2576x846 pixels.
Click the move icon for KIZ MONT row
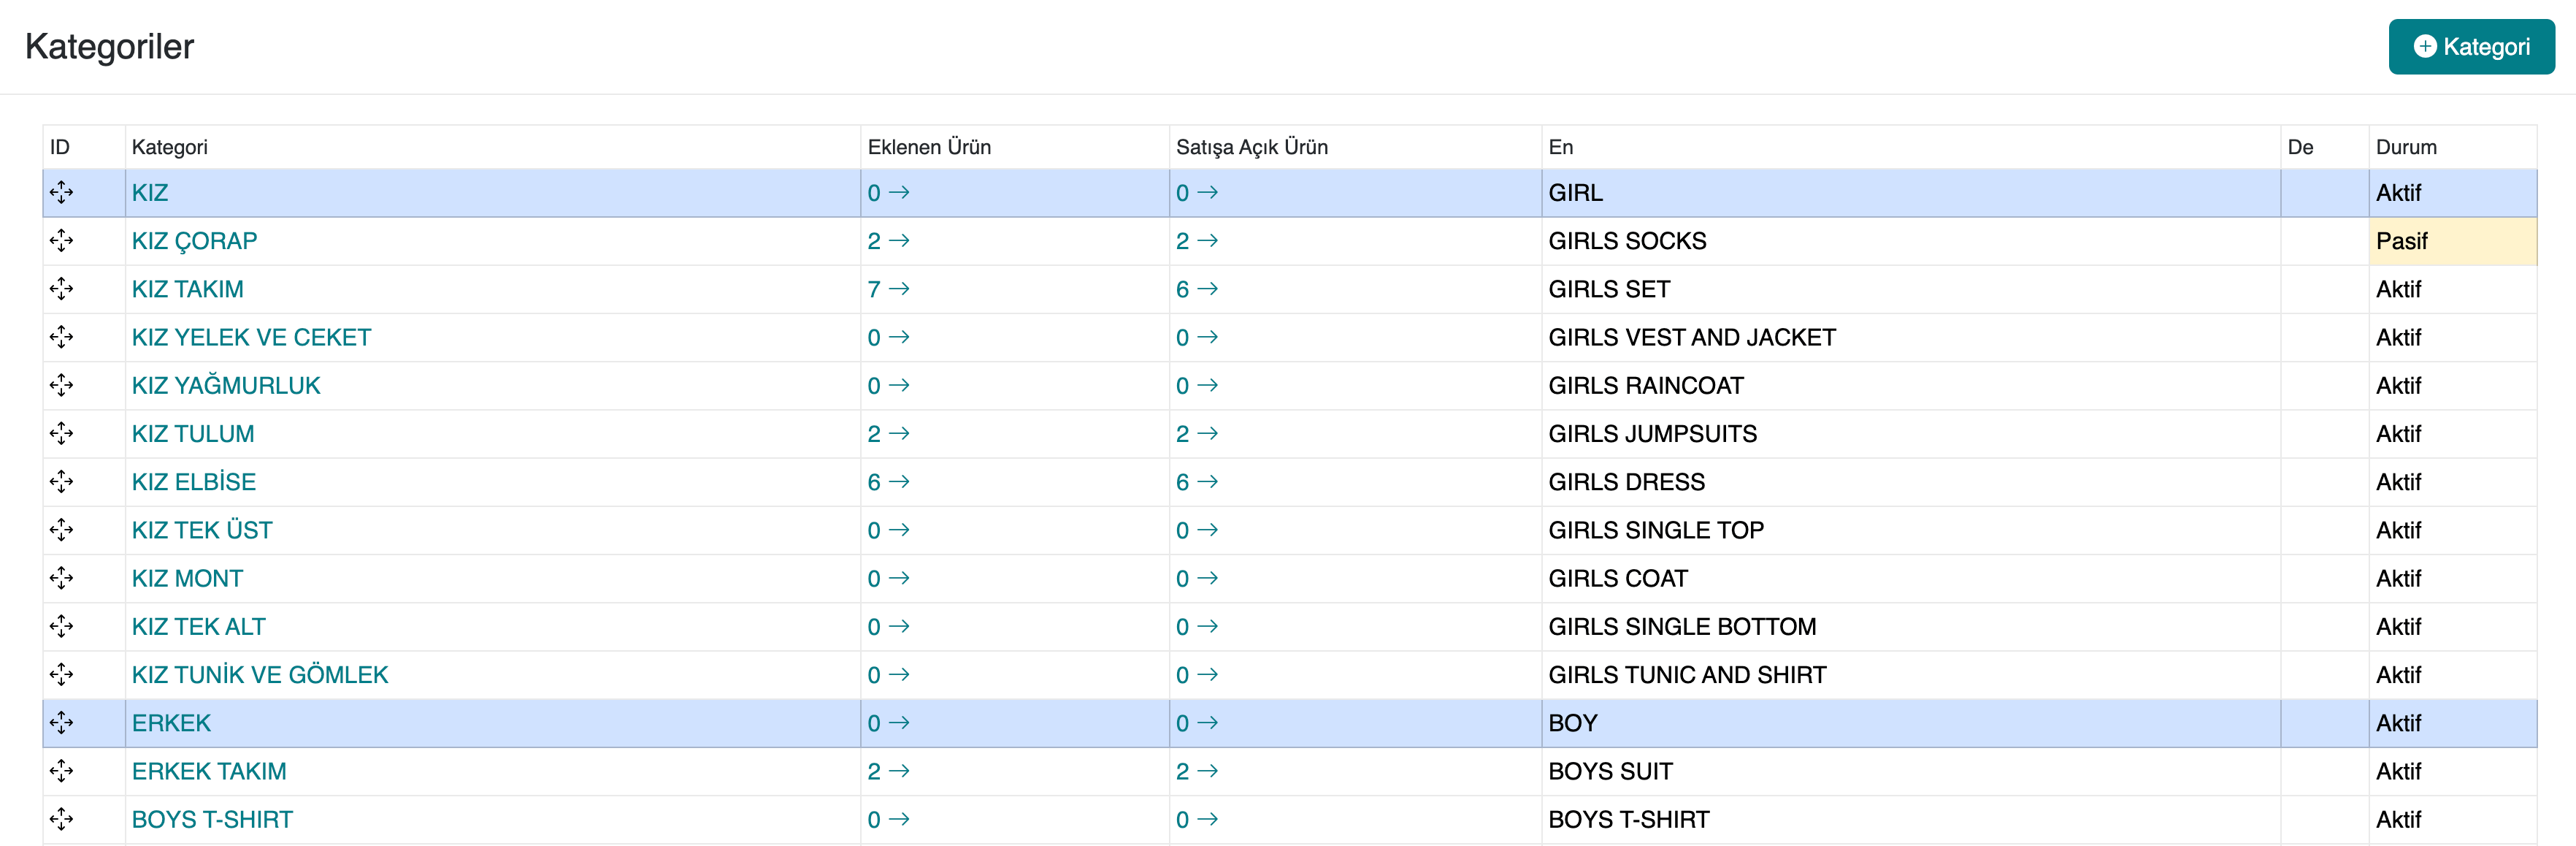pyautogui.click(x=61, y=578)
